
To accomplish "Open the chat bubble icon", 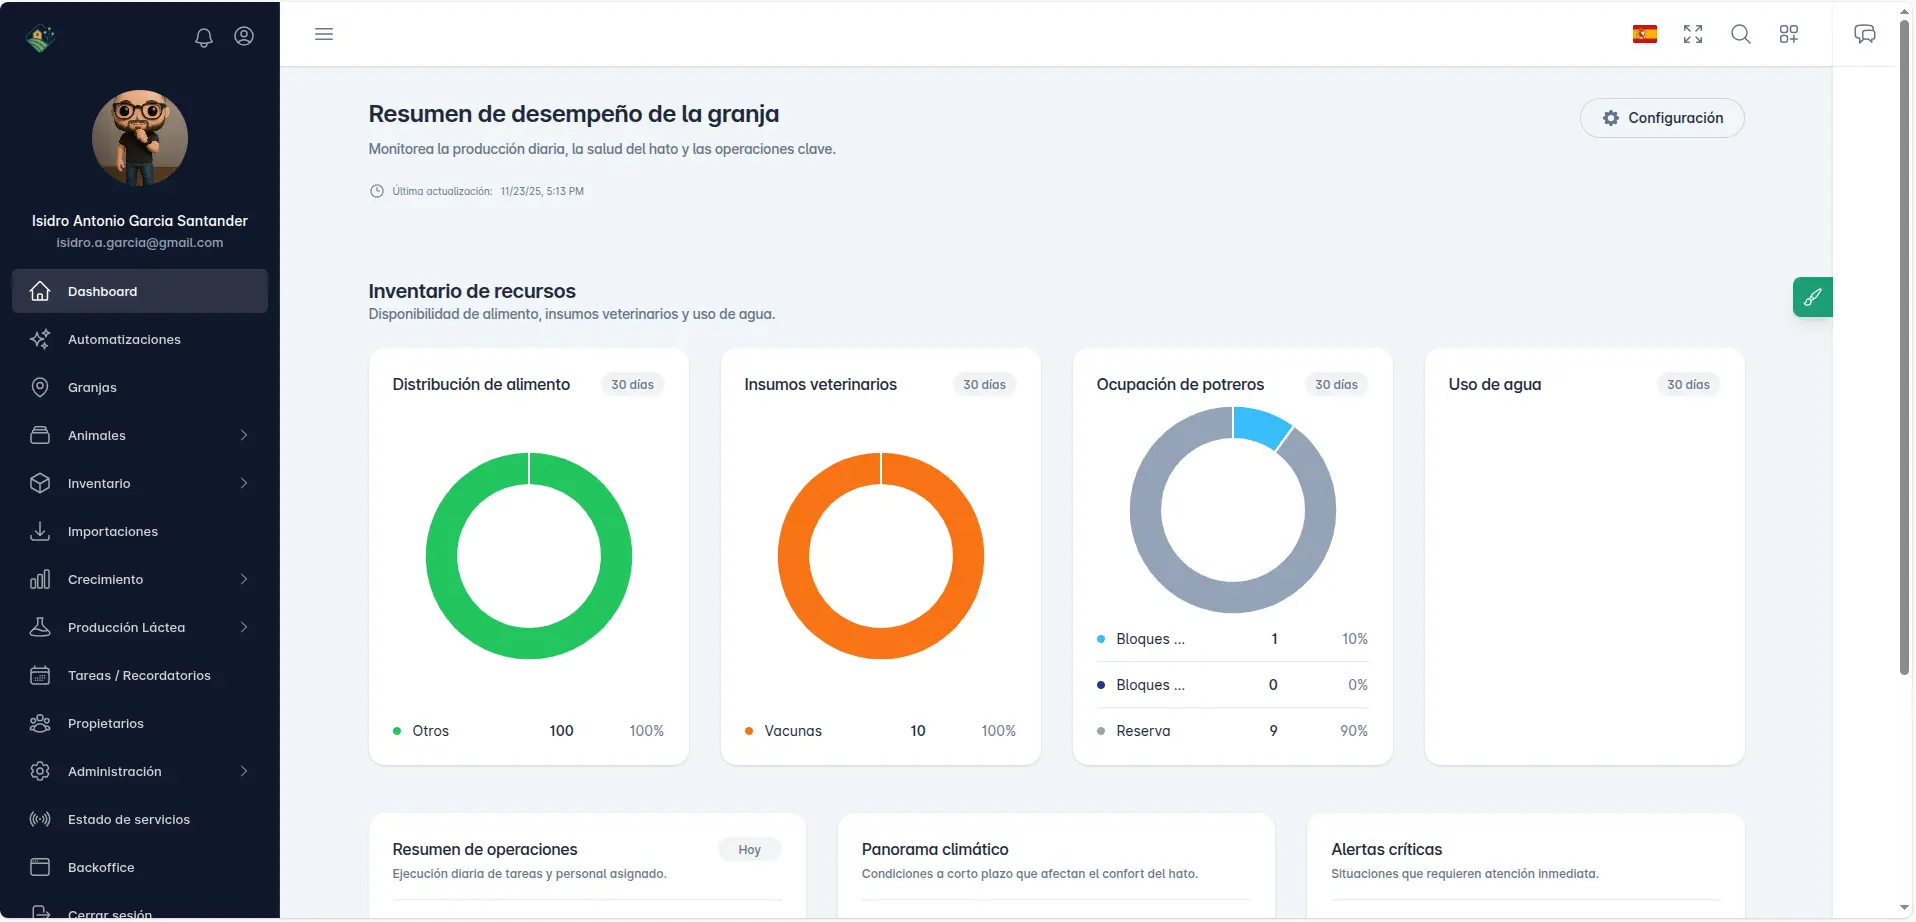I will tap(1864, 33).
